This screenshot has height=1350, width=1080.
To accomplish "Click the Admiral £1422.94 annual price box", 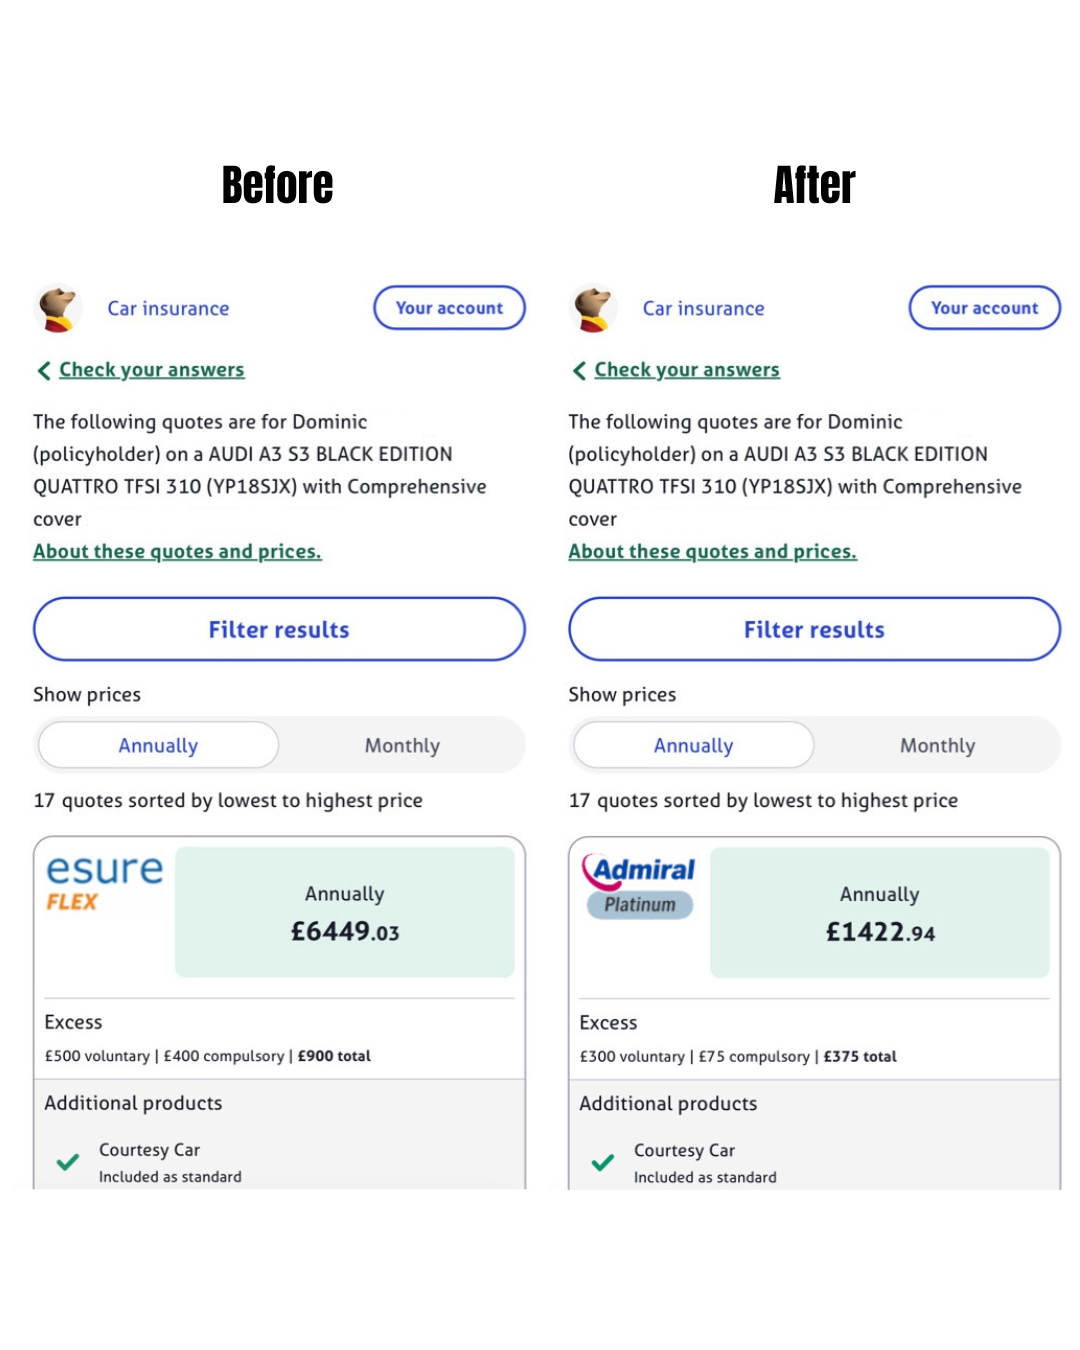I will [x=880, y=913].
